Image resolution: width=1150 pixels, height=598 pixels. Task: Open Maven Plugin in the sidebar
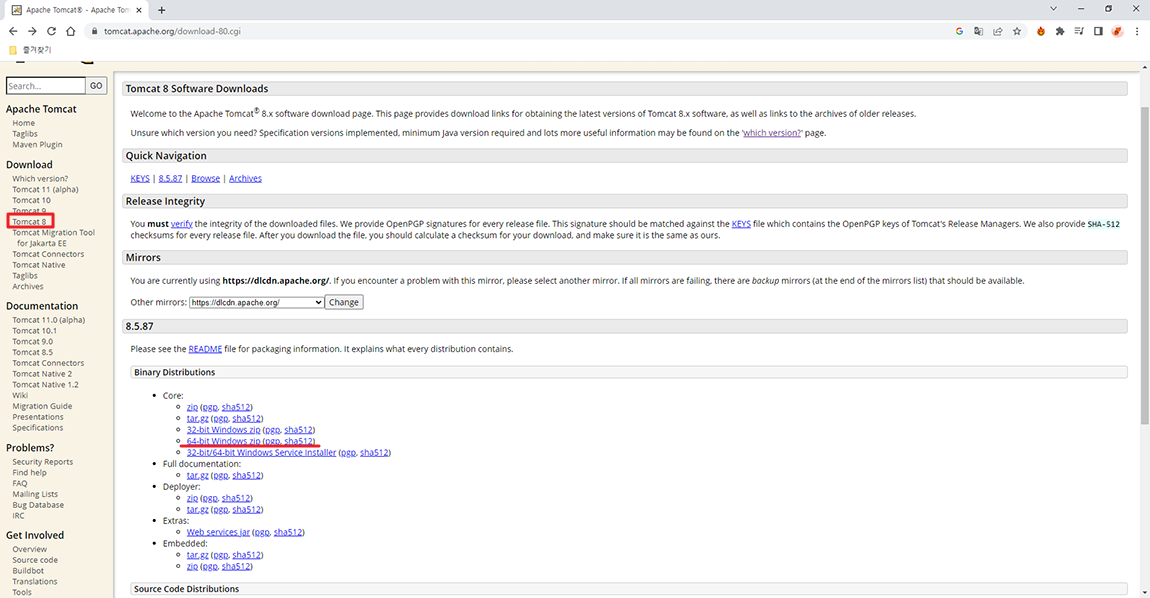37,145
